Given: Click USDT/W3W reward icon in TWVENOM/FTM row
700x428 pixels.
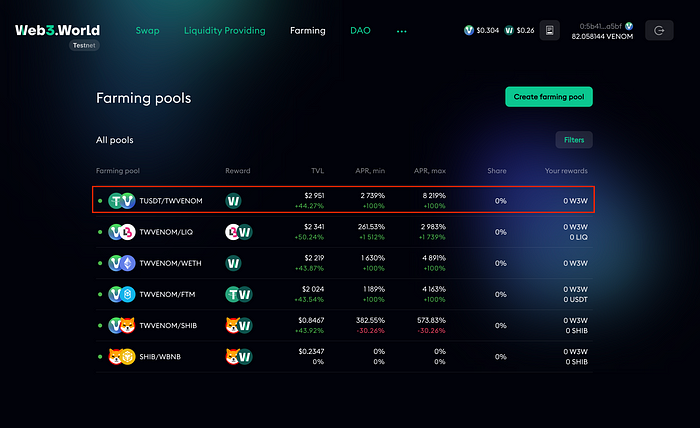Looking at the screenshot, I should pos(239,295).
